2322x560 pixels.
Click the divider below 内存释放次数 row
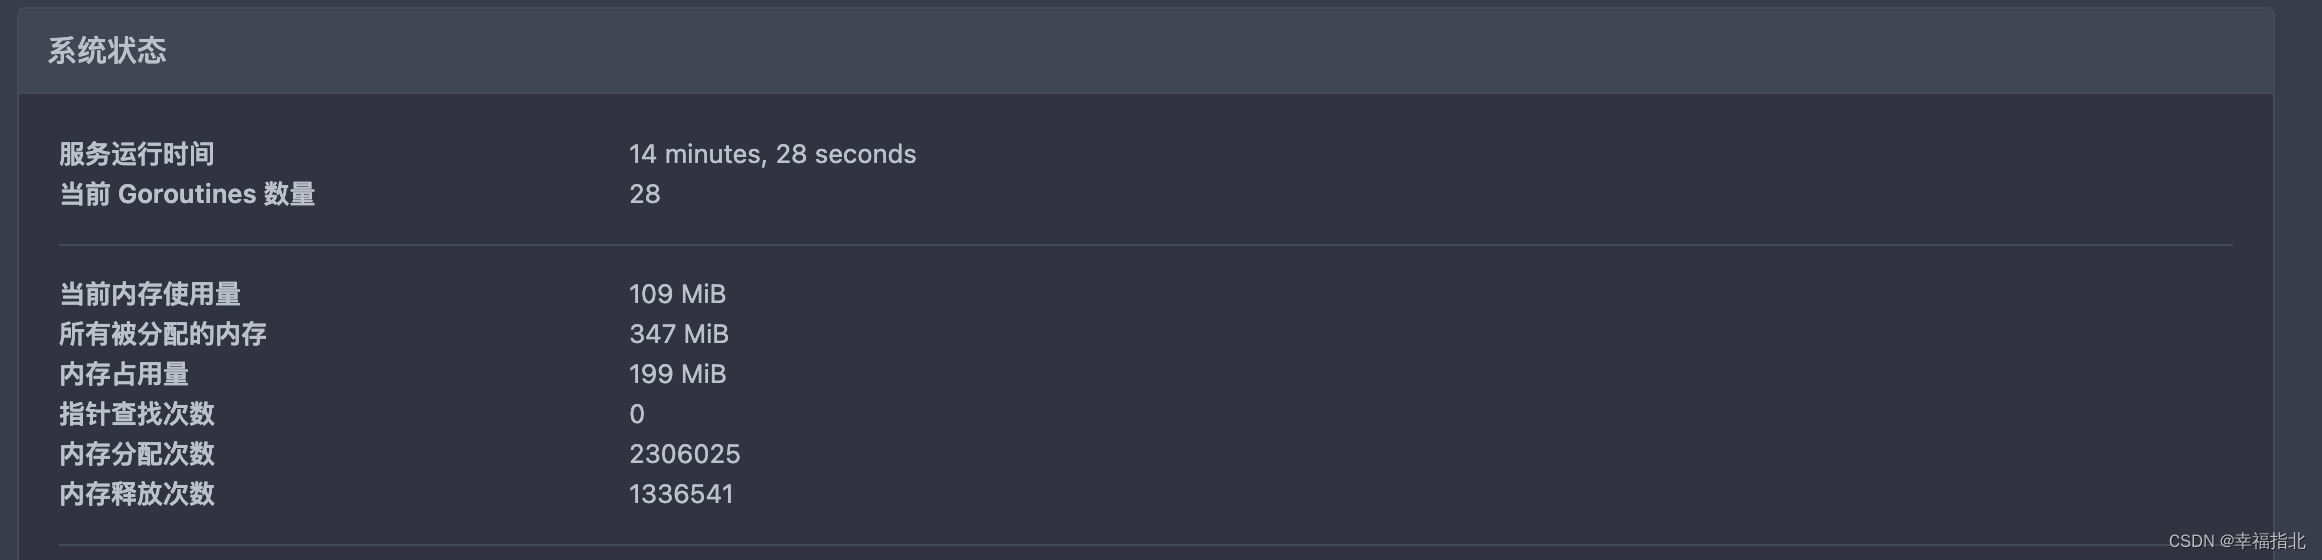1146,545
